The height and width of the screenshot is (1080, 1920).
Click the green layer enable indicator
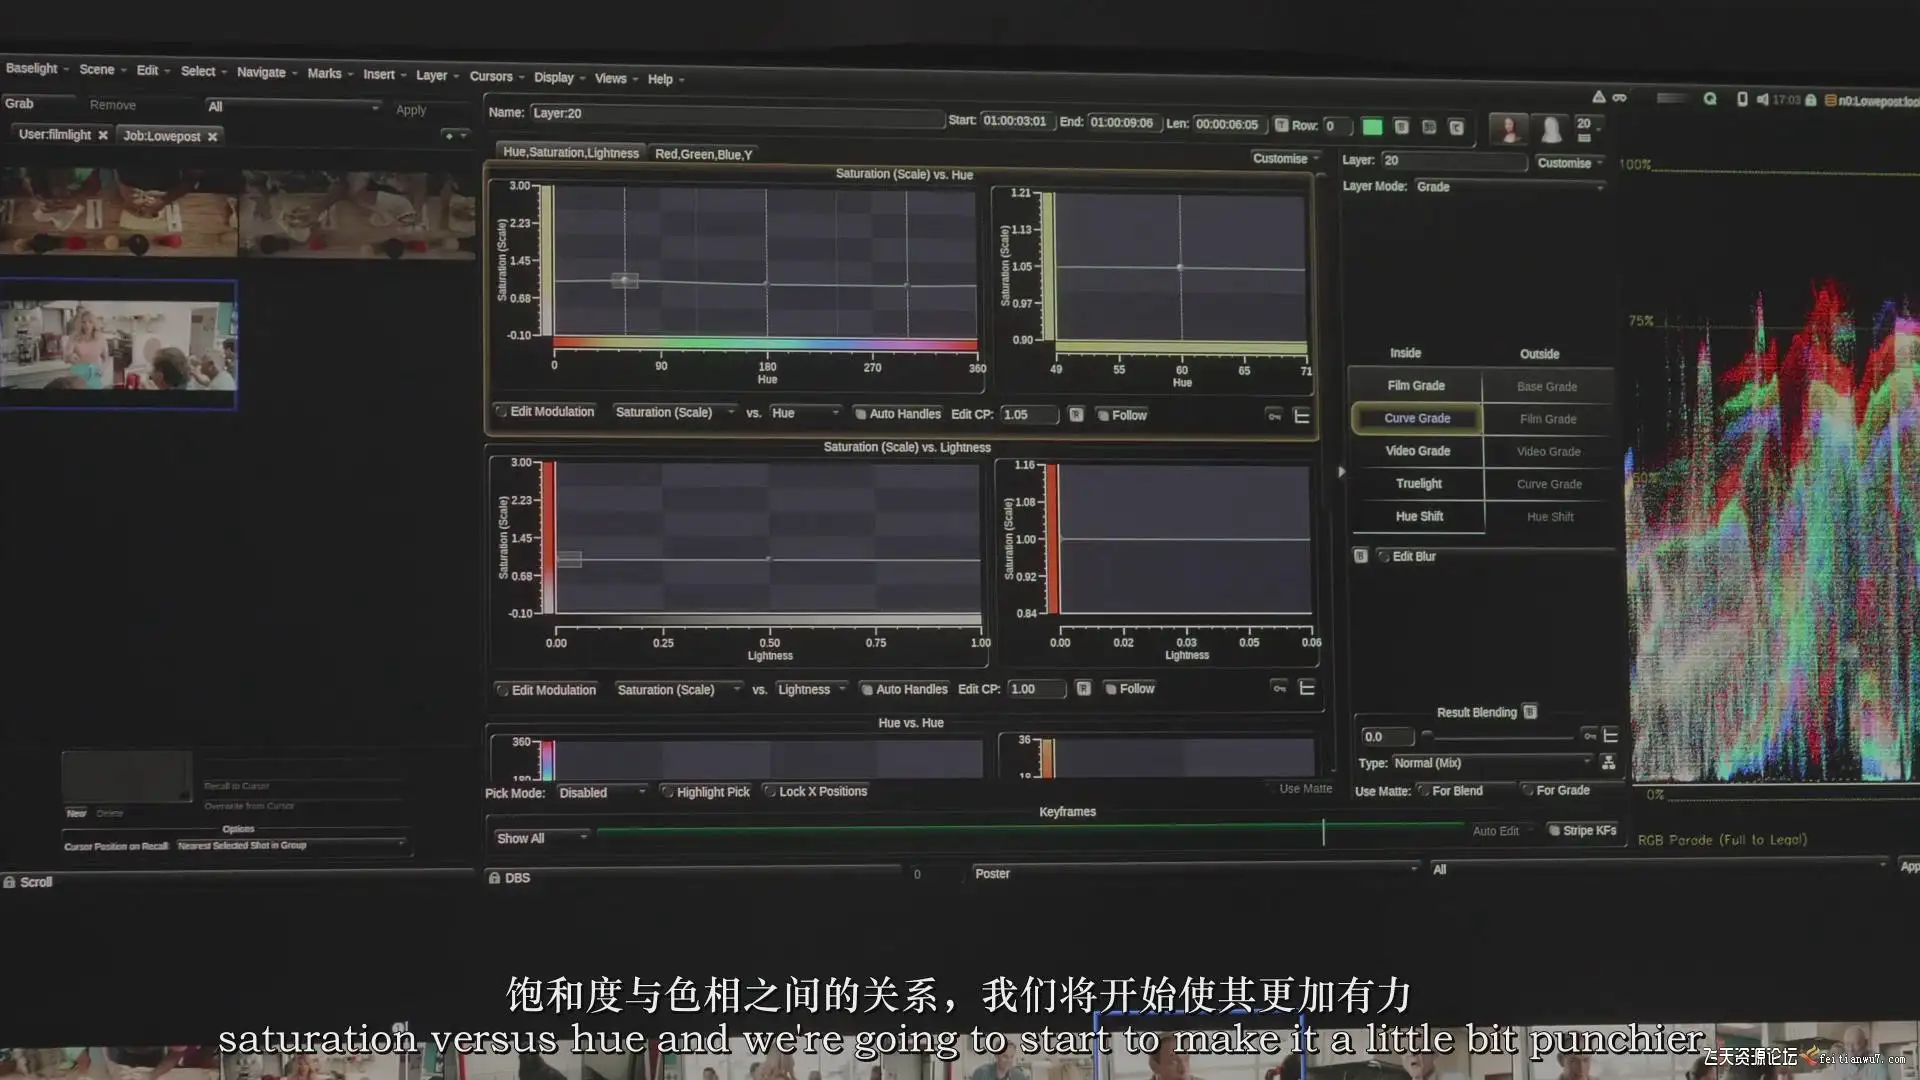(1372, 127)
